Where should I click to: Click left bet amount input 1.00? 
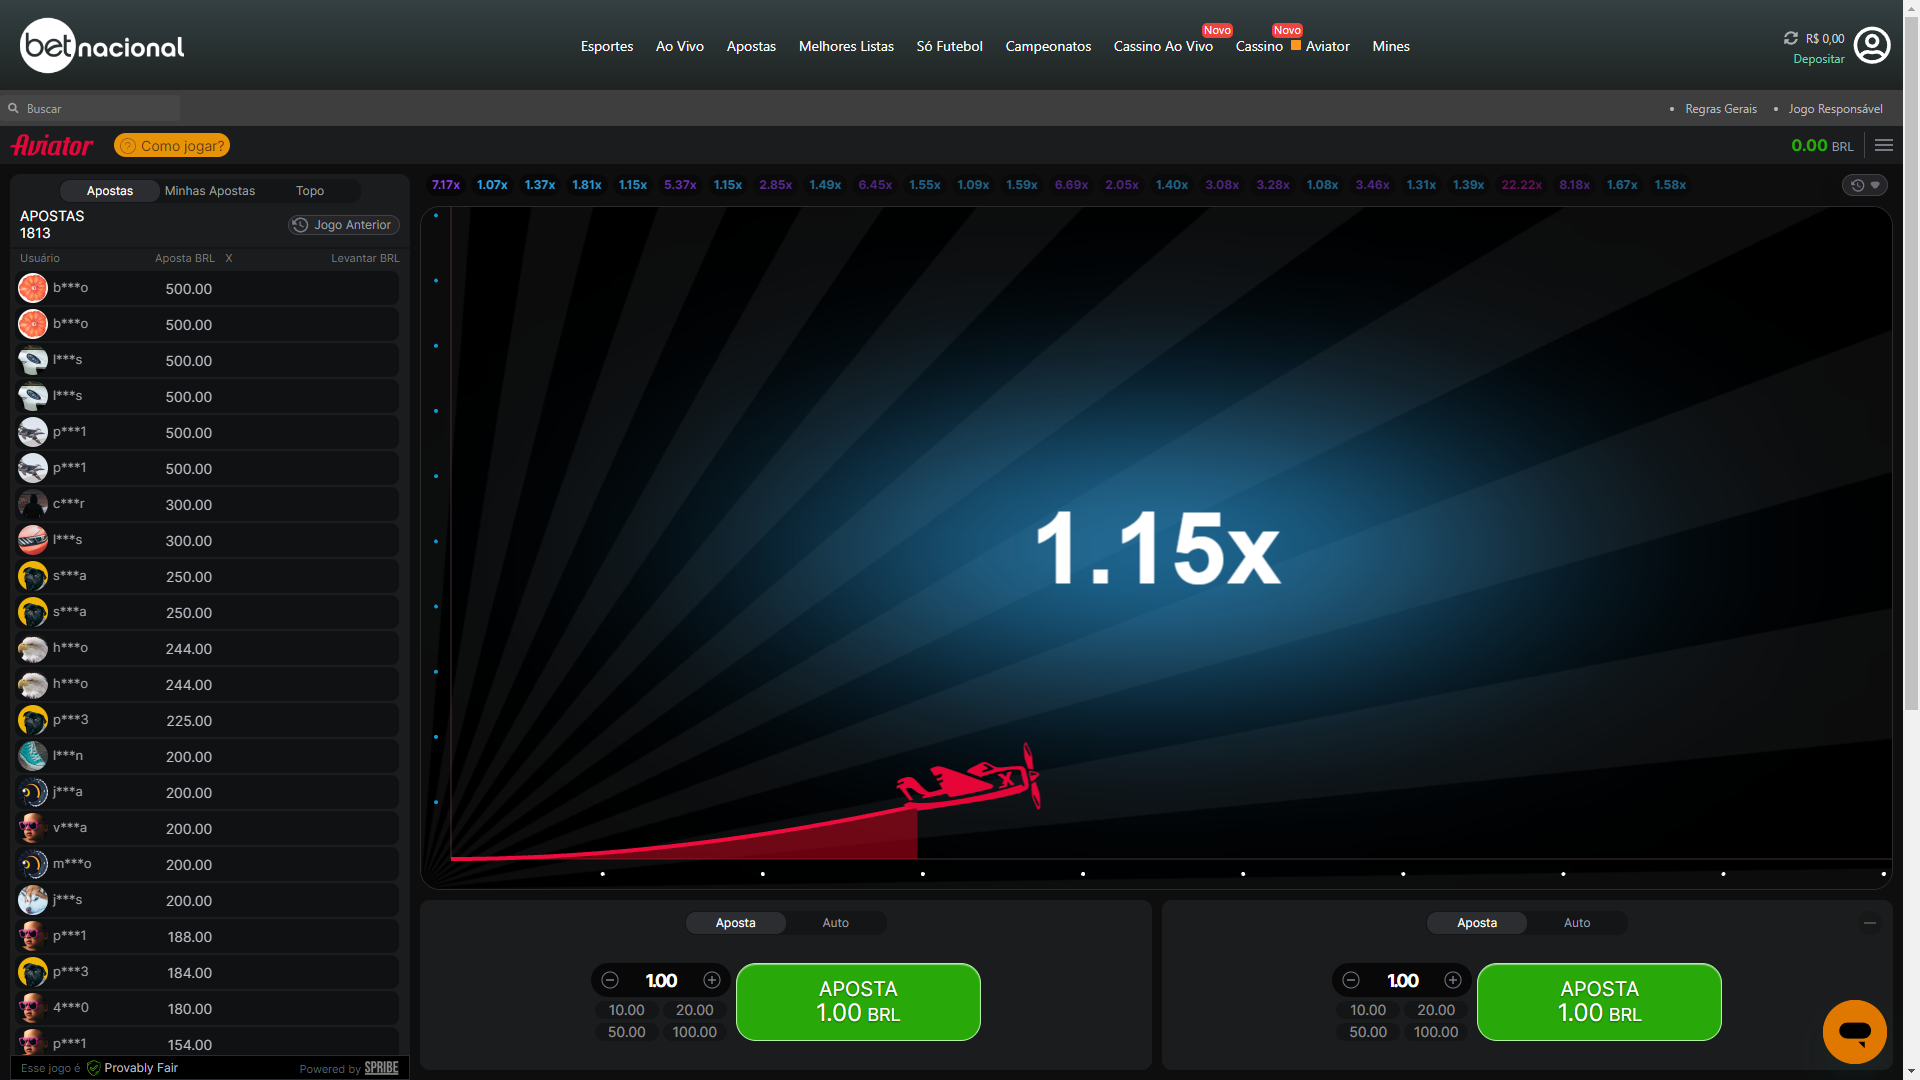(x=661, y=981)
